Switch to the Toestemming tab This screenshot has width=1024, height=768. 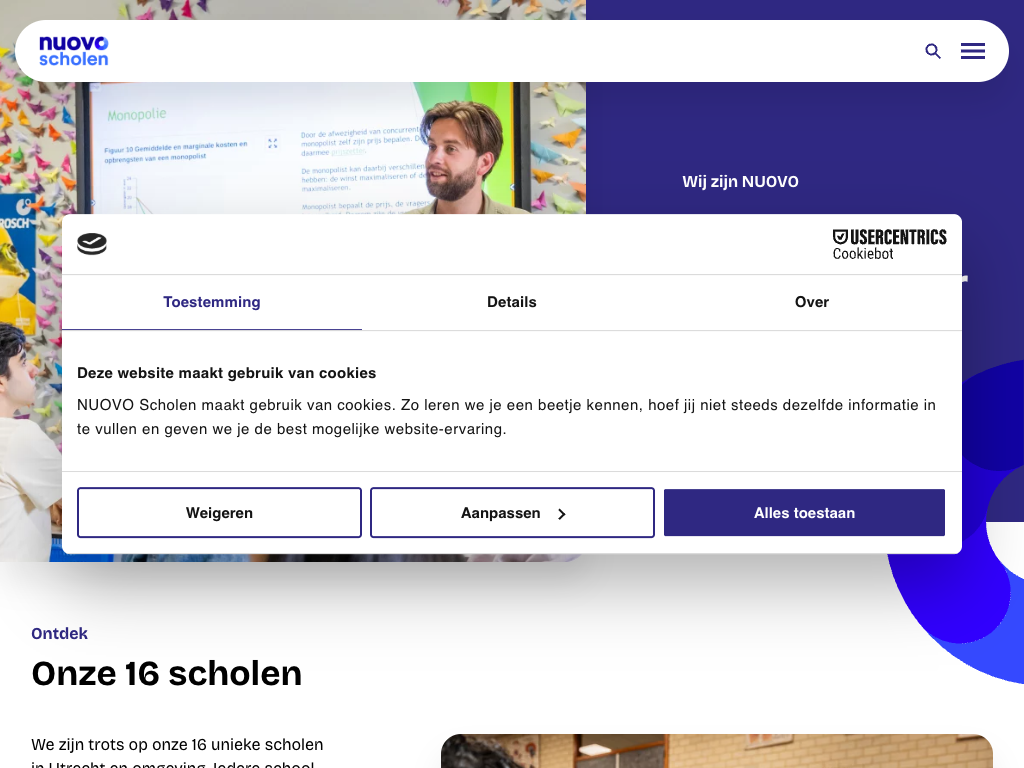(212, 302)
